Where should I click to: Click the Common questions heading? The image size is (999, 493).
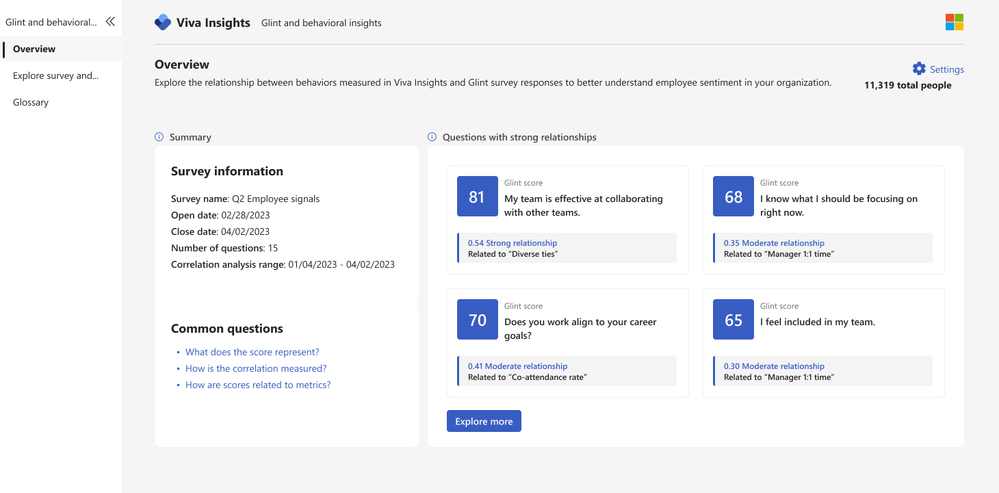click(x=227, y=329)
